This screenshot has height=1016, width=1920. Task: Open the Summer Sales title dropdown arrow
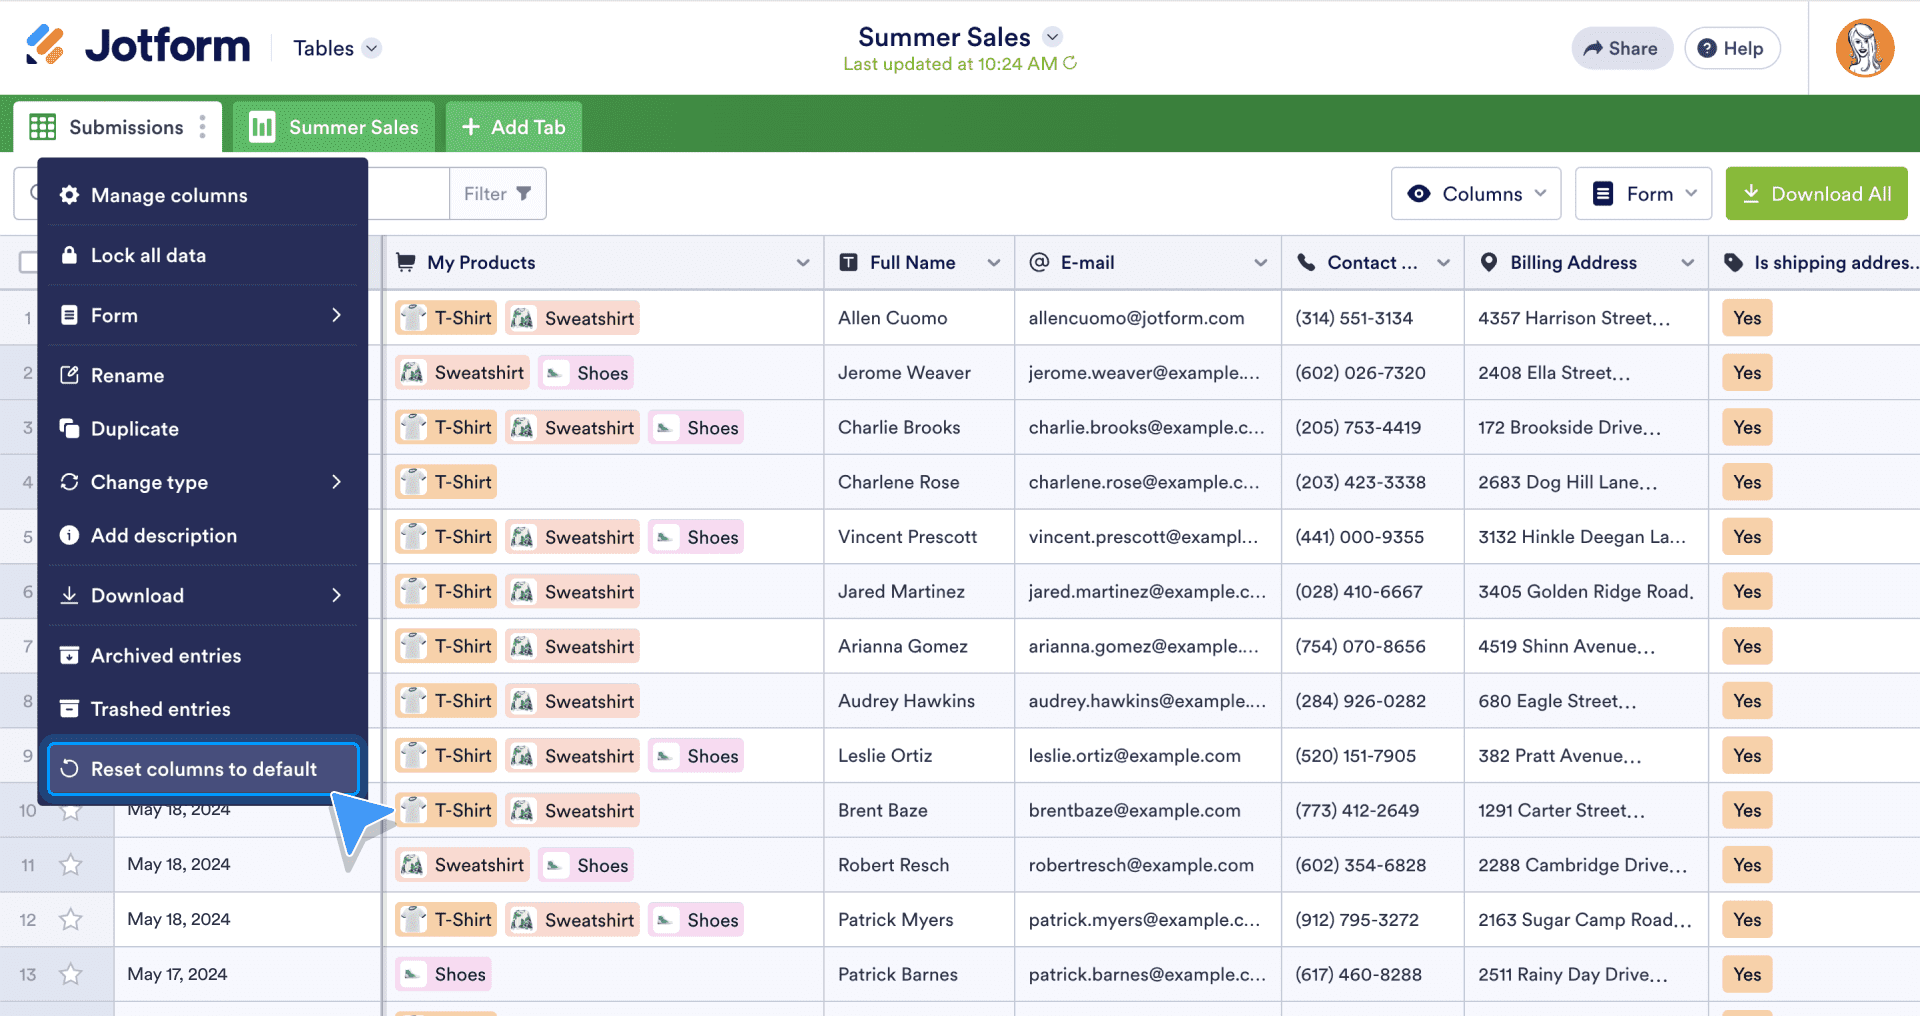1052,37
